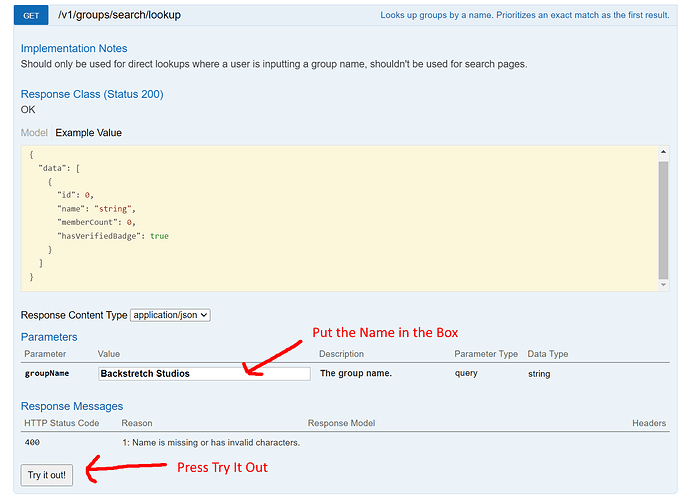
Task: Focus the groupName value input field
Action: point(204,374)
